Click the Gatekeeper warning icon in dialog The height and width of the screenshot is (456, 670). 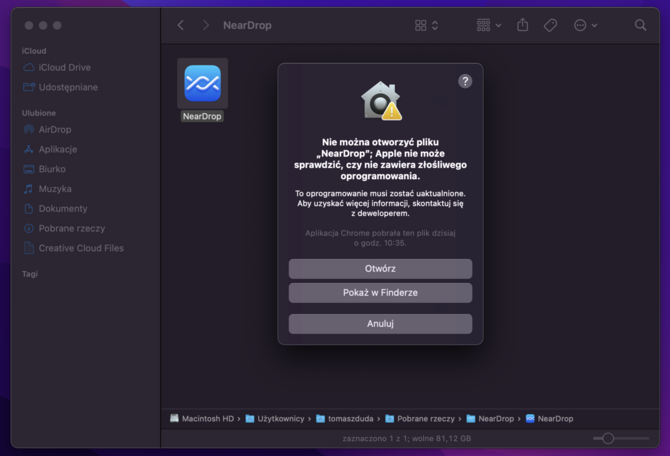click(x=381, y=101)
